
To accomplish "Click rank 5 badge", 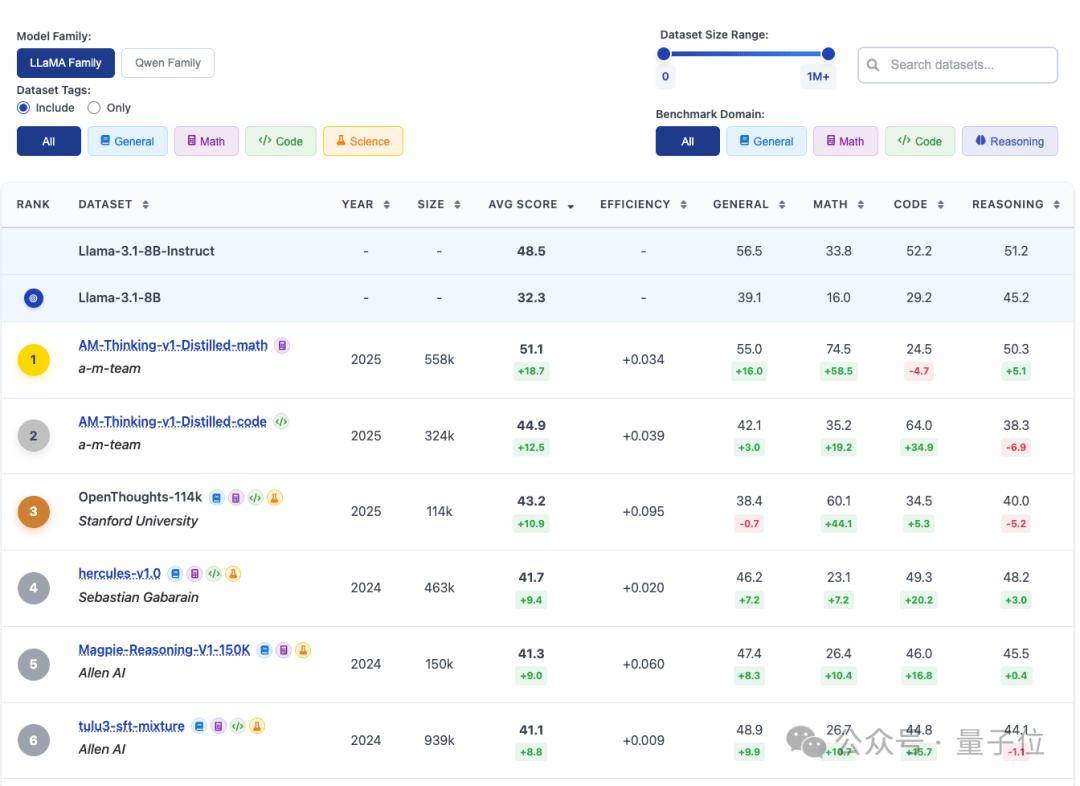I will 33,664.
